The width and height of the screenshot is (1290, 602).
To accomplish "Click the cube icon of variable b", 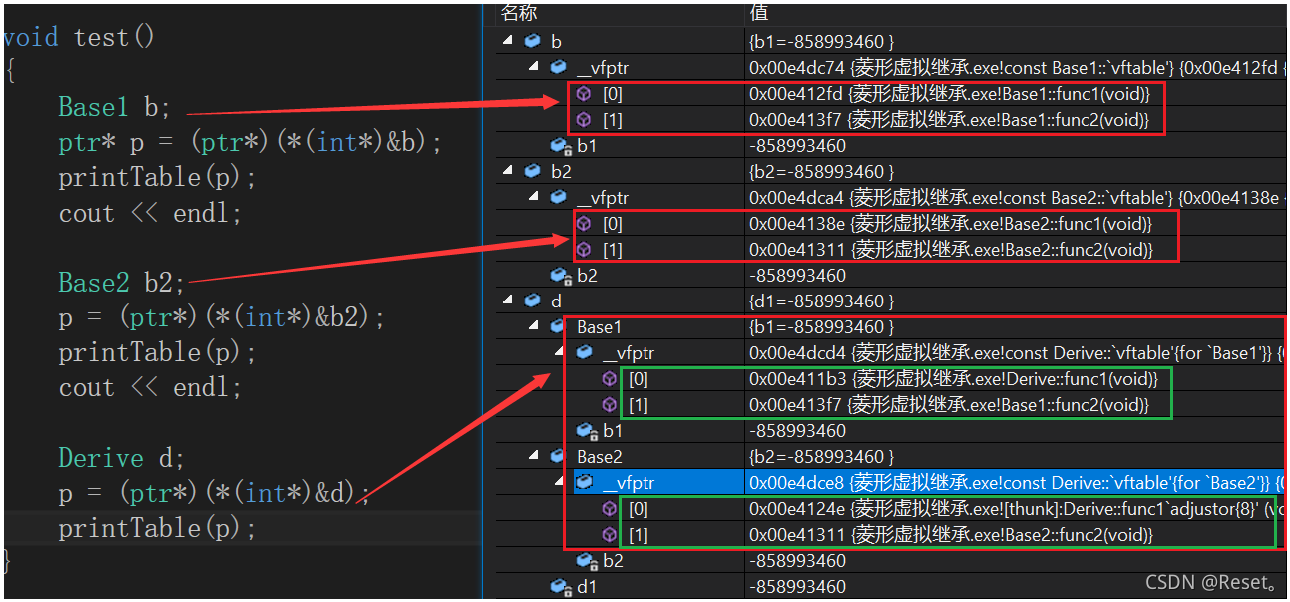I will 532,41.
